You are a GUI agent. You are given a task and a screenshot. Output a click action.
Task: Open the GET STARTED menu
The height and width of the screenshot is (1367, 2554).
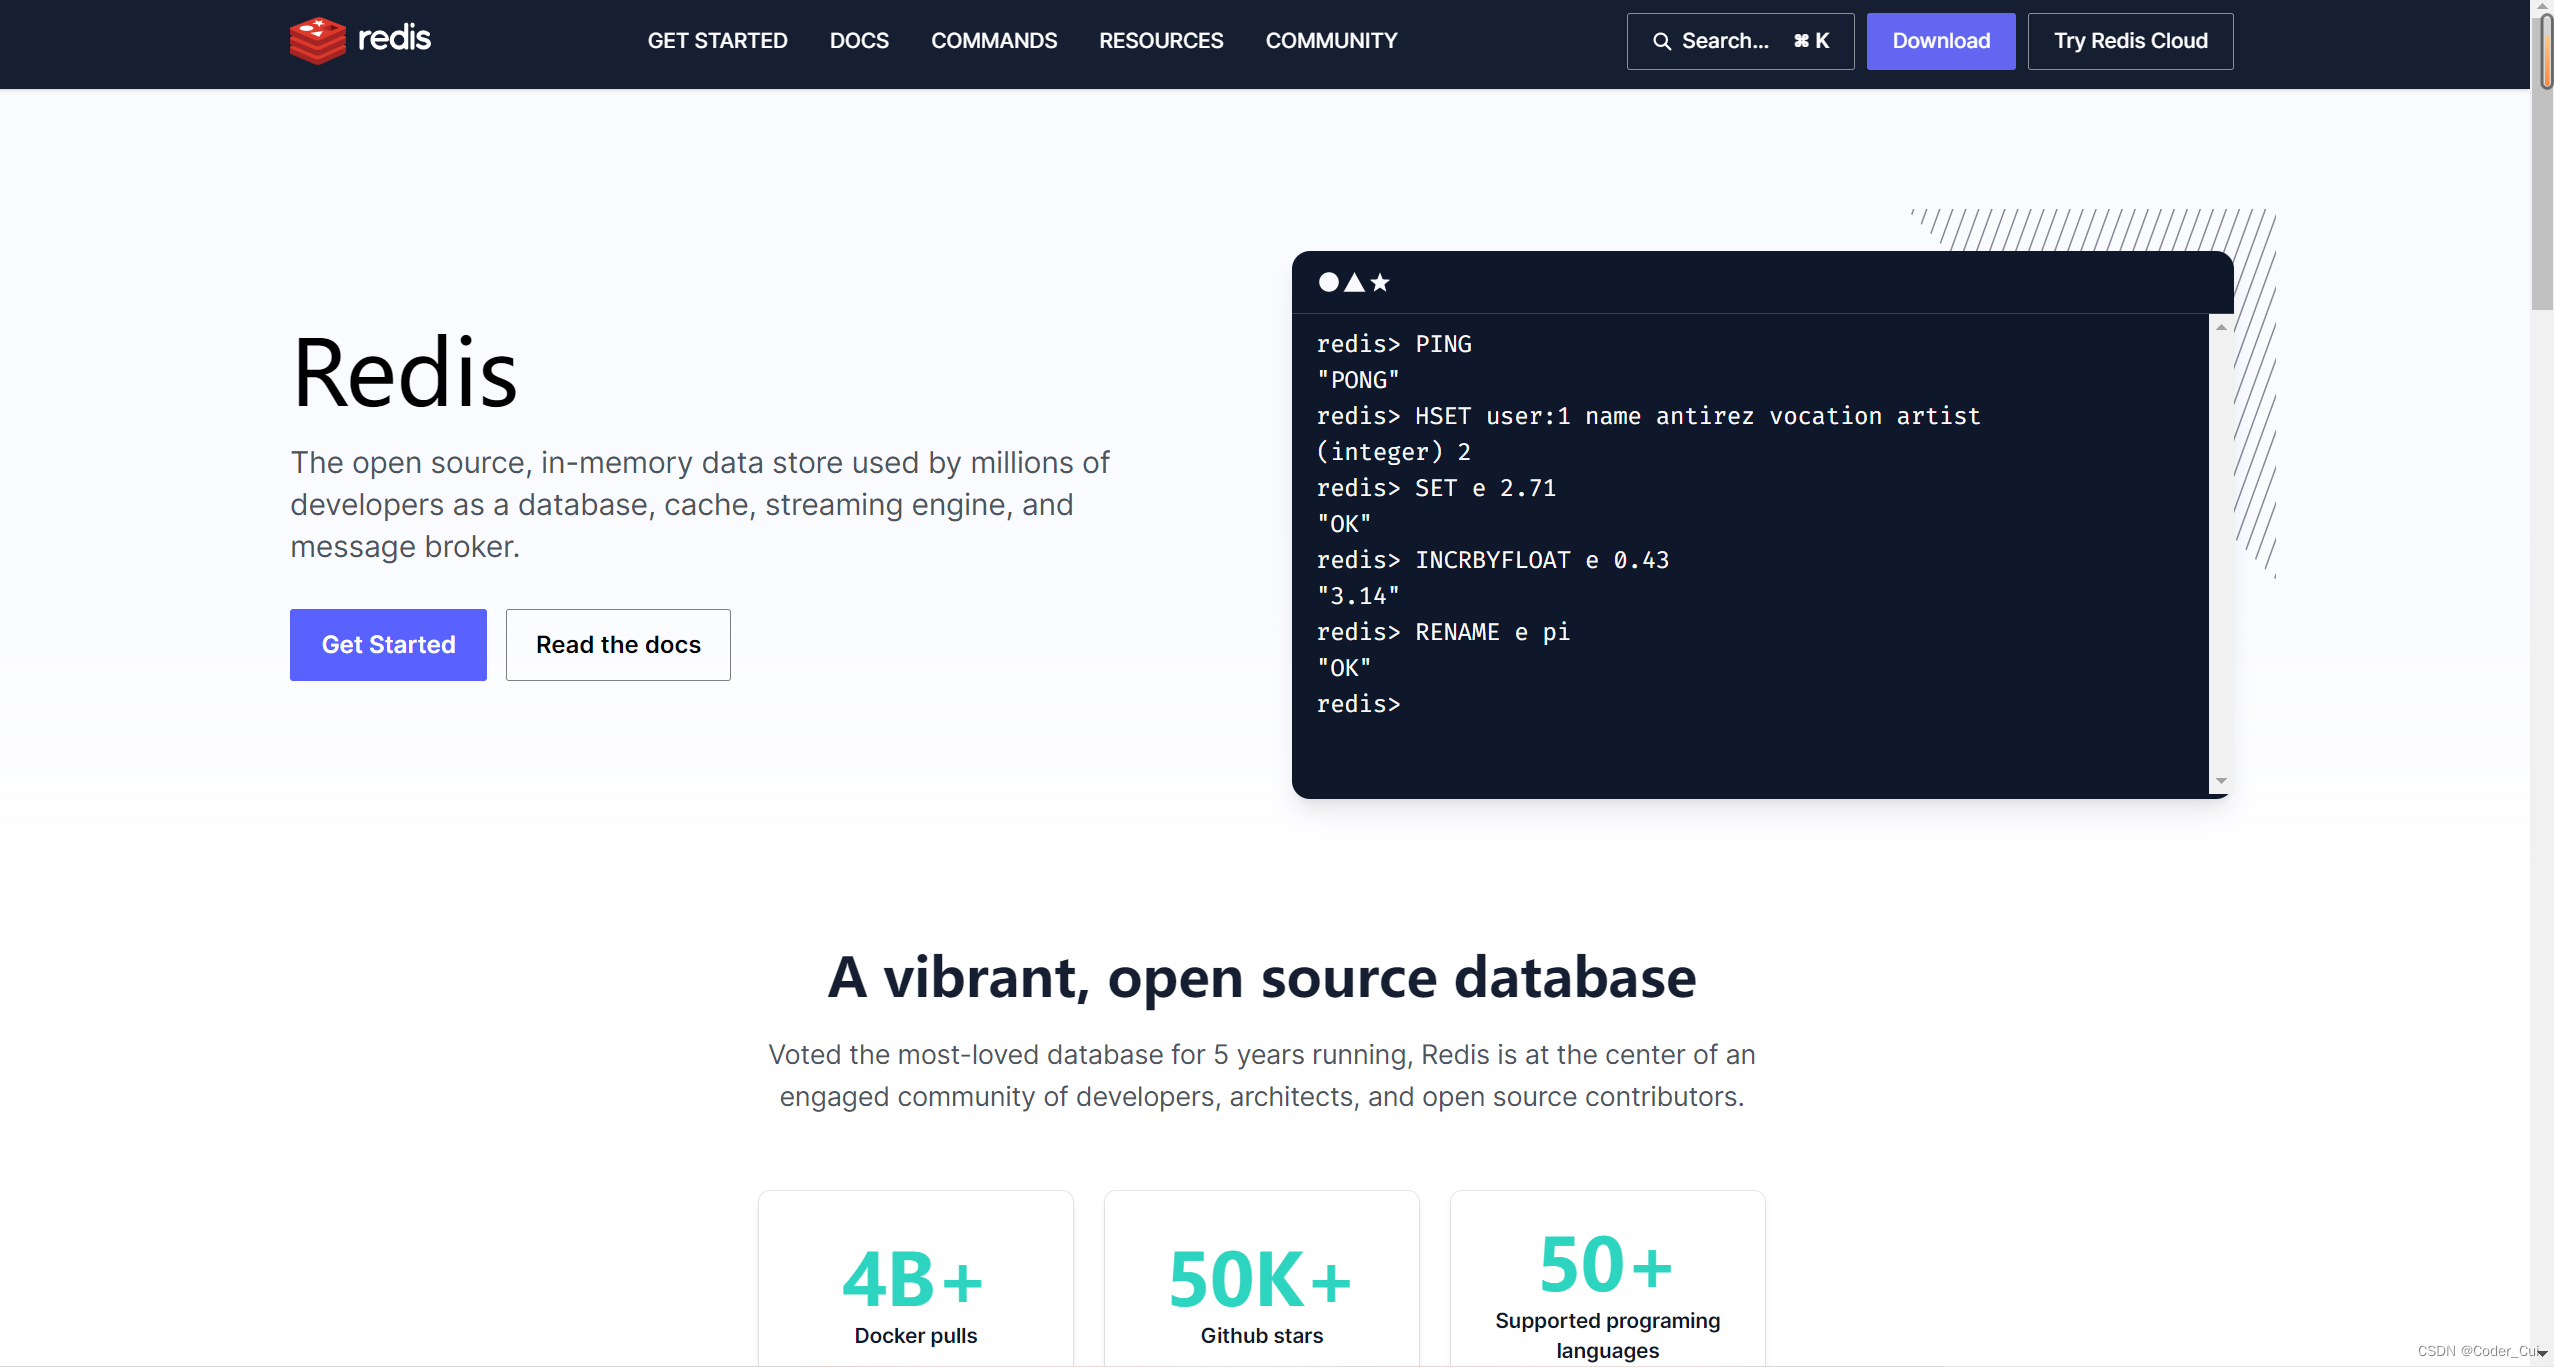[717, 41]
